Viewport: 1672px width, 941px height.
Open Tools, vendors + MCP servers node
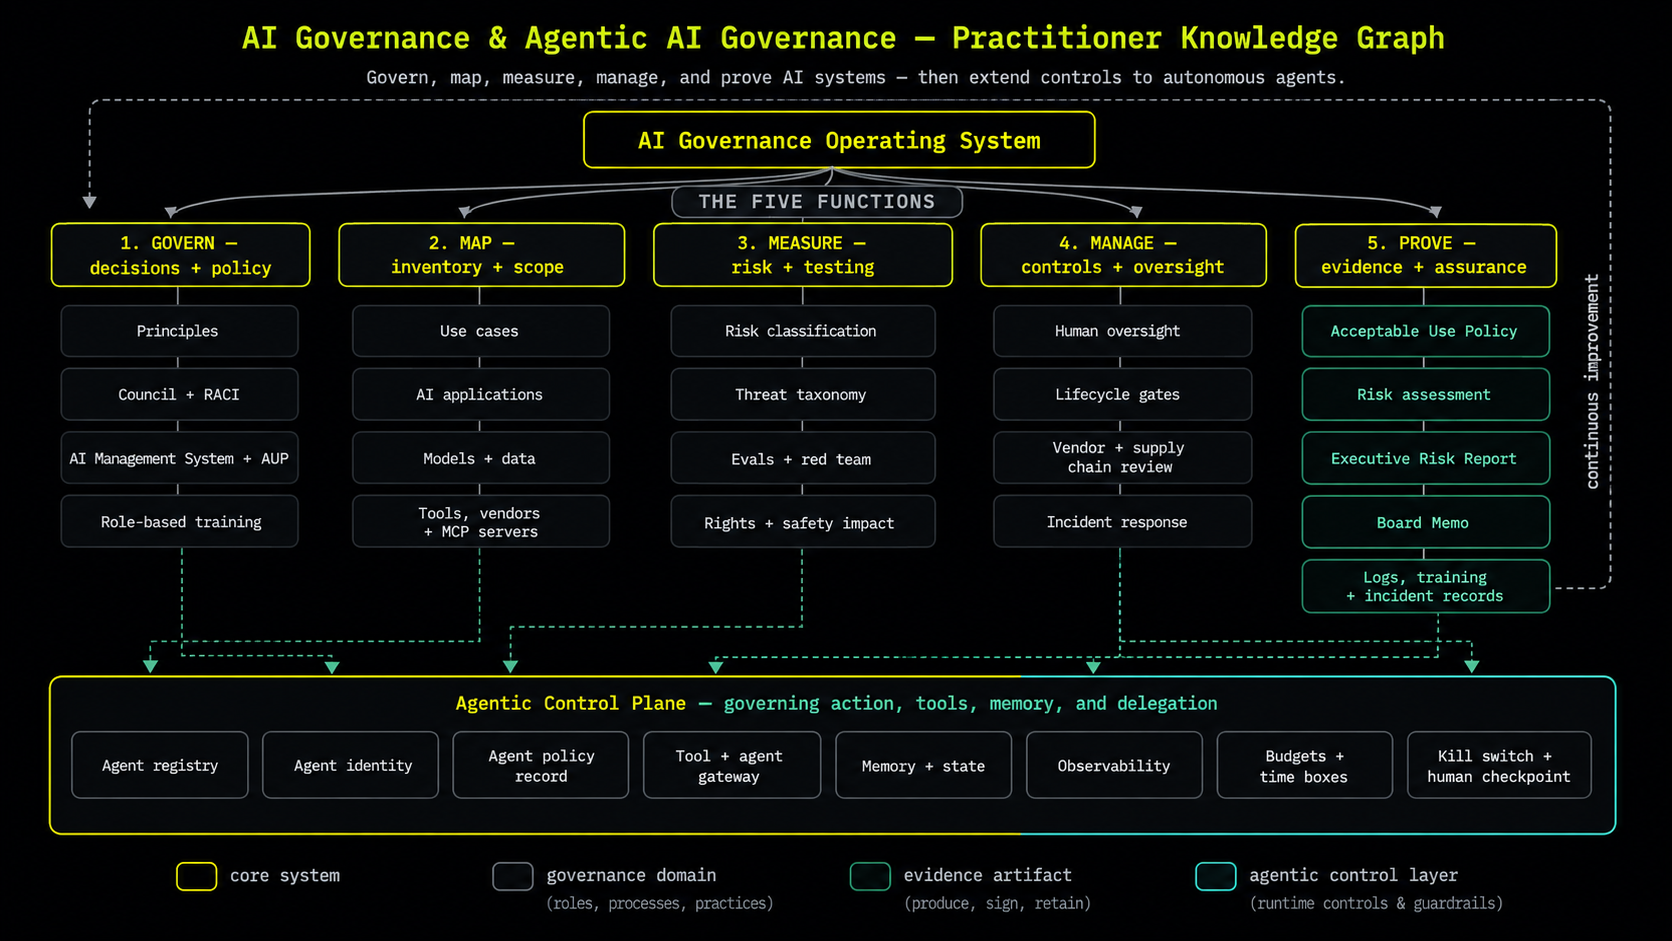480,521
